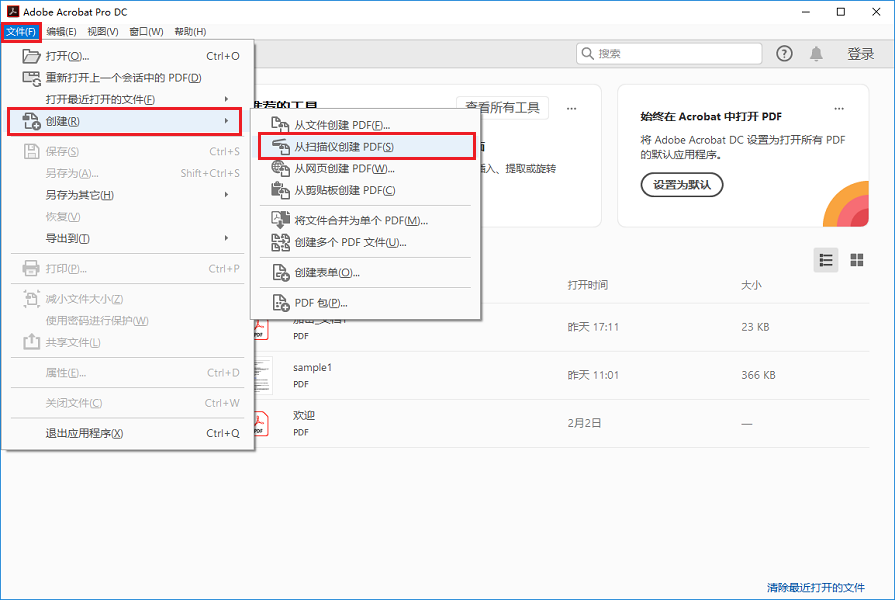The width and height of the screenshot is (895, 600).
Task: Click the 登录 sign-in button
Action: pyautogui.click(x=860, y=54)
